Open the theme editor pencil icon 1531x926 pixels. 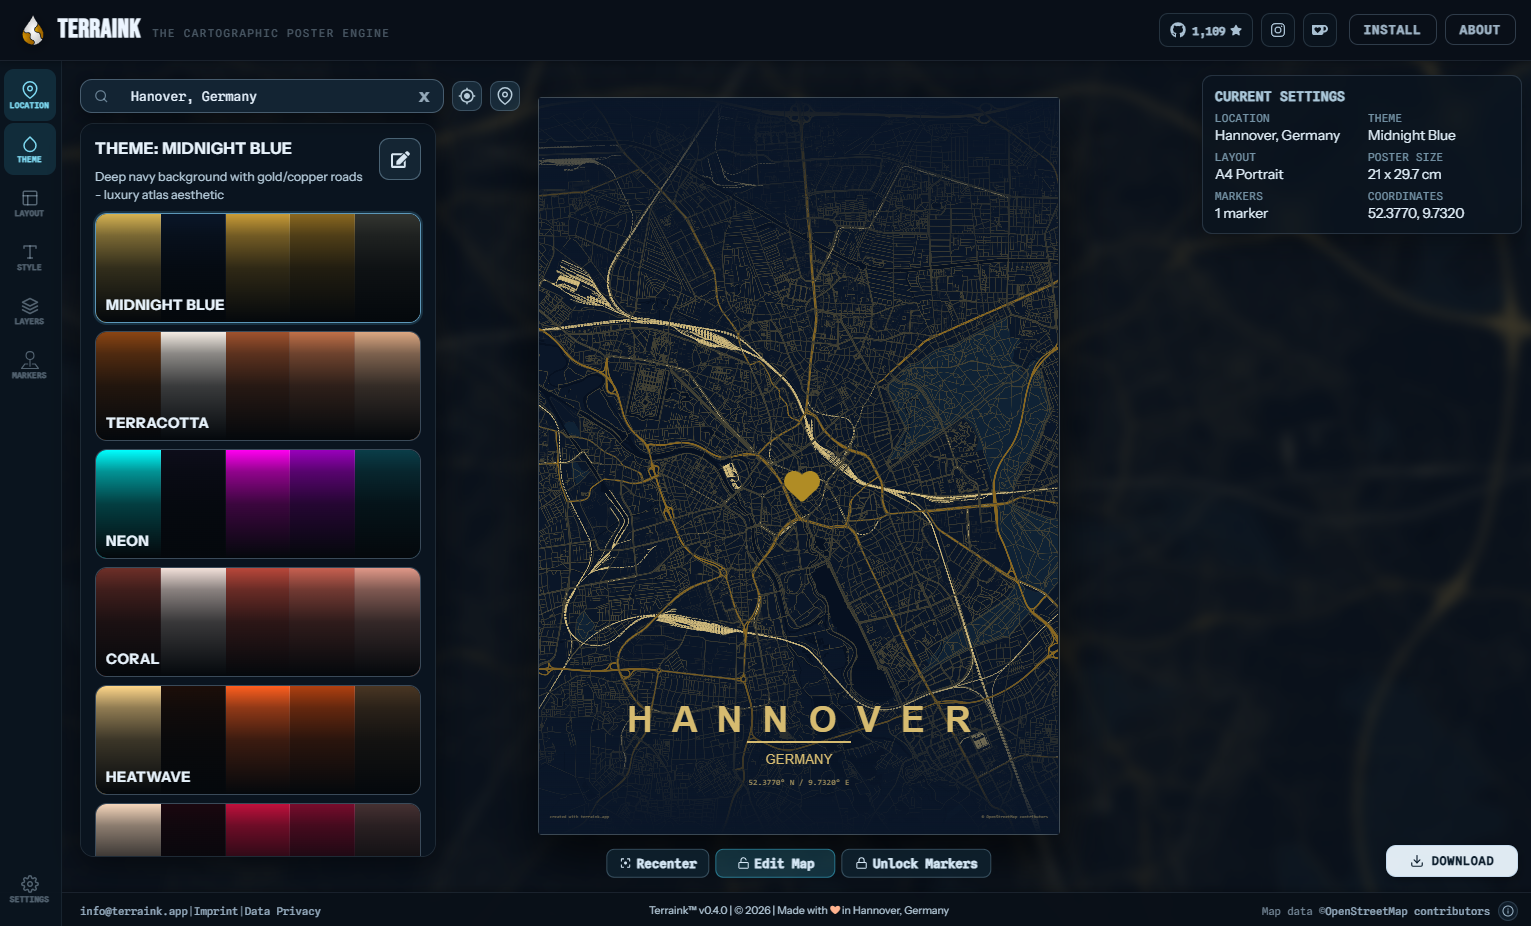[x=399, y=159]
